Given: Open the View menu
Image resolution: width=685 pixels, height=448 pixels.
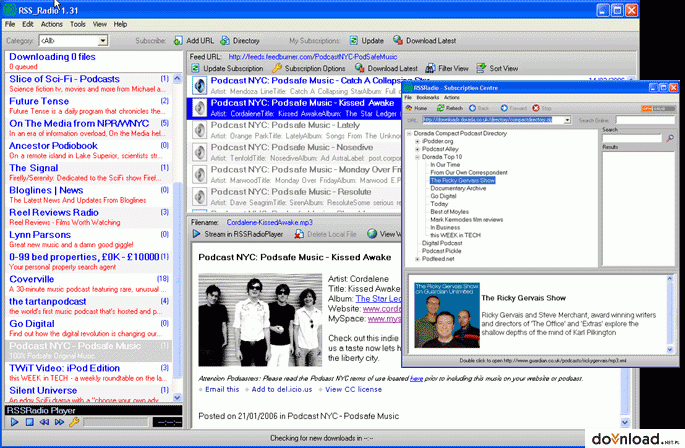Looking at the screenshot, I should 100,24.
